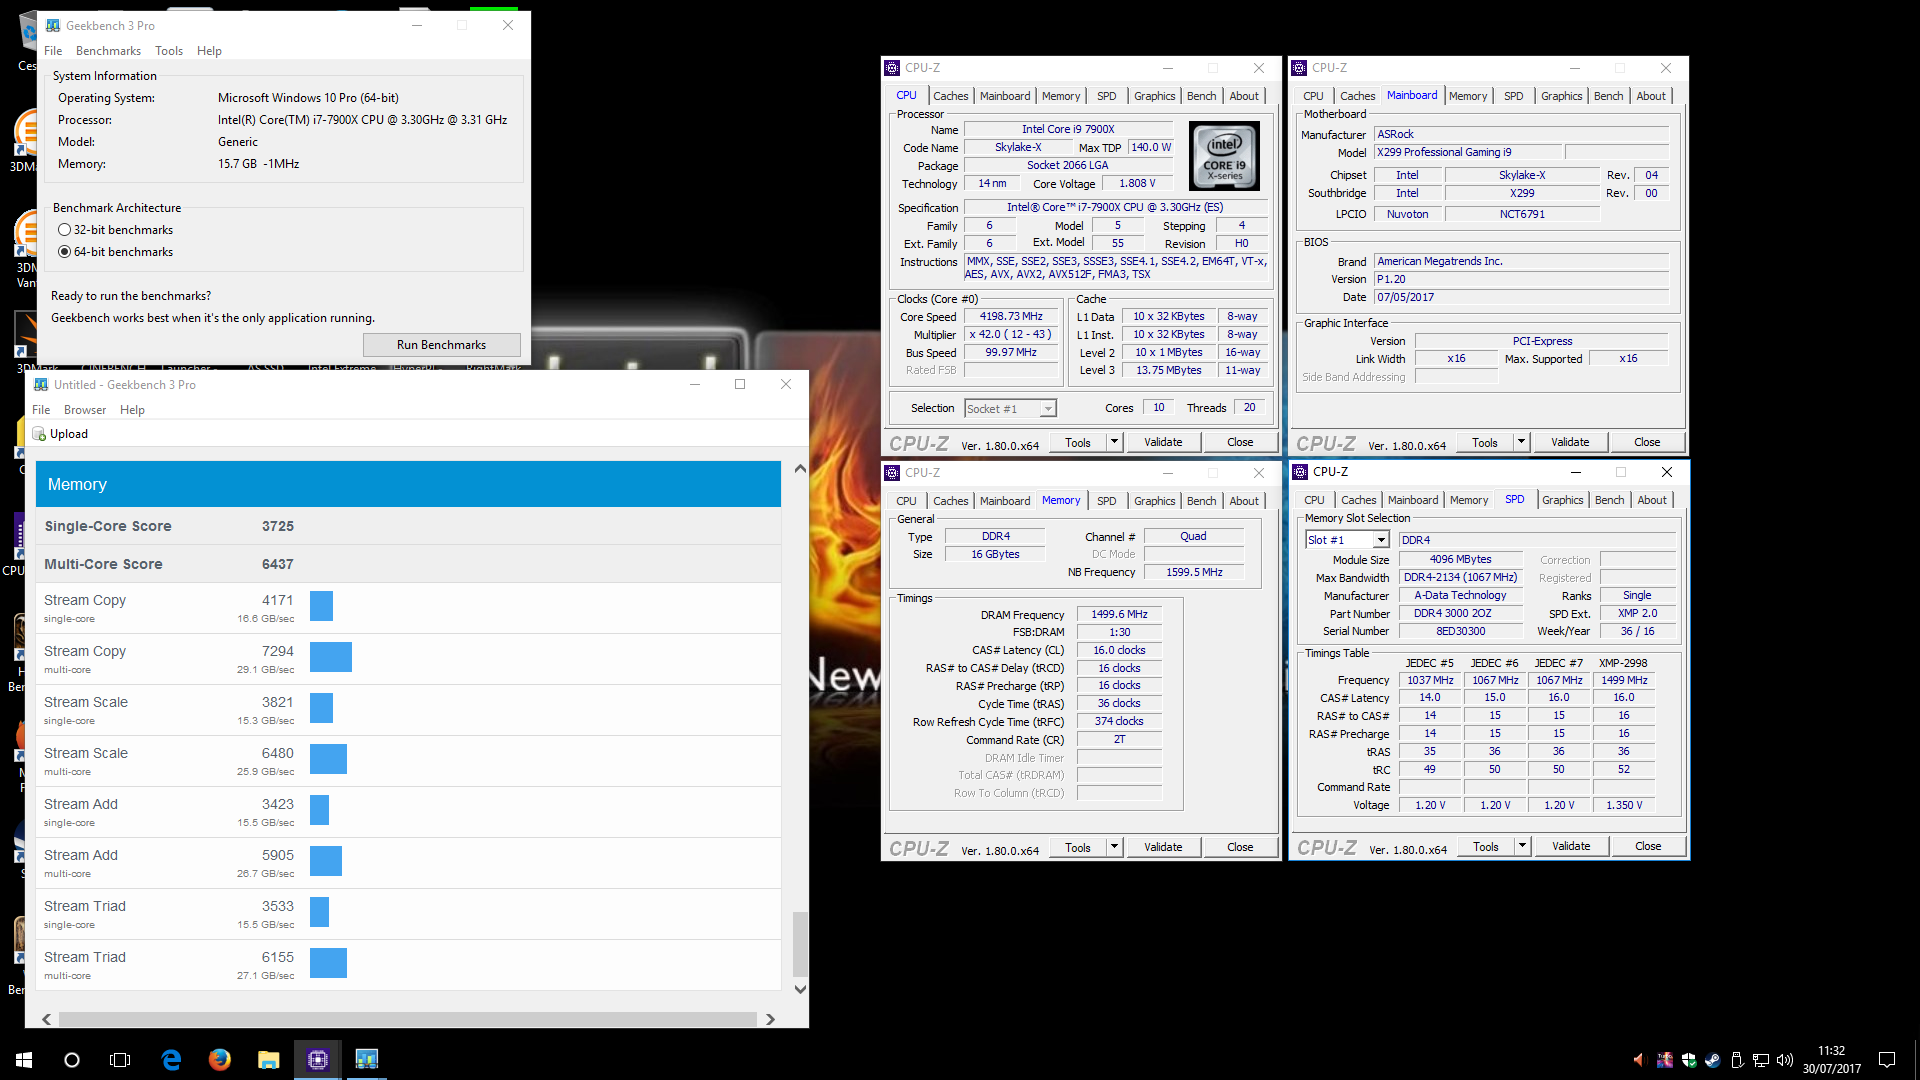This screenshot has height=1080, width=1920.
Task: Click the horizontal scrollbar thumb in Geekbench results
Action: coord(407,1020)
